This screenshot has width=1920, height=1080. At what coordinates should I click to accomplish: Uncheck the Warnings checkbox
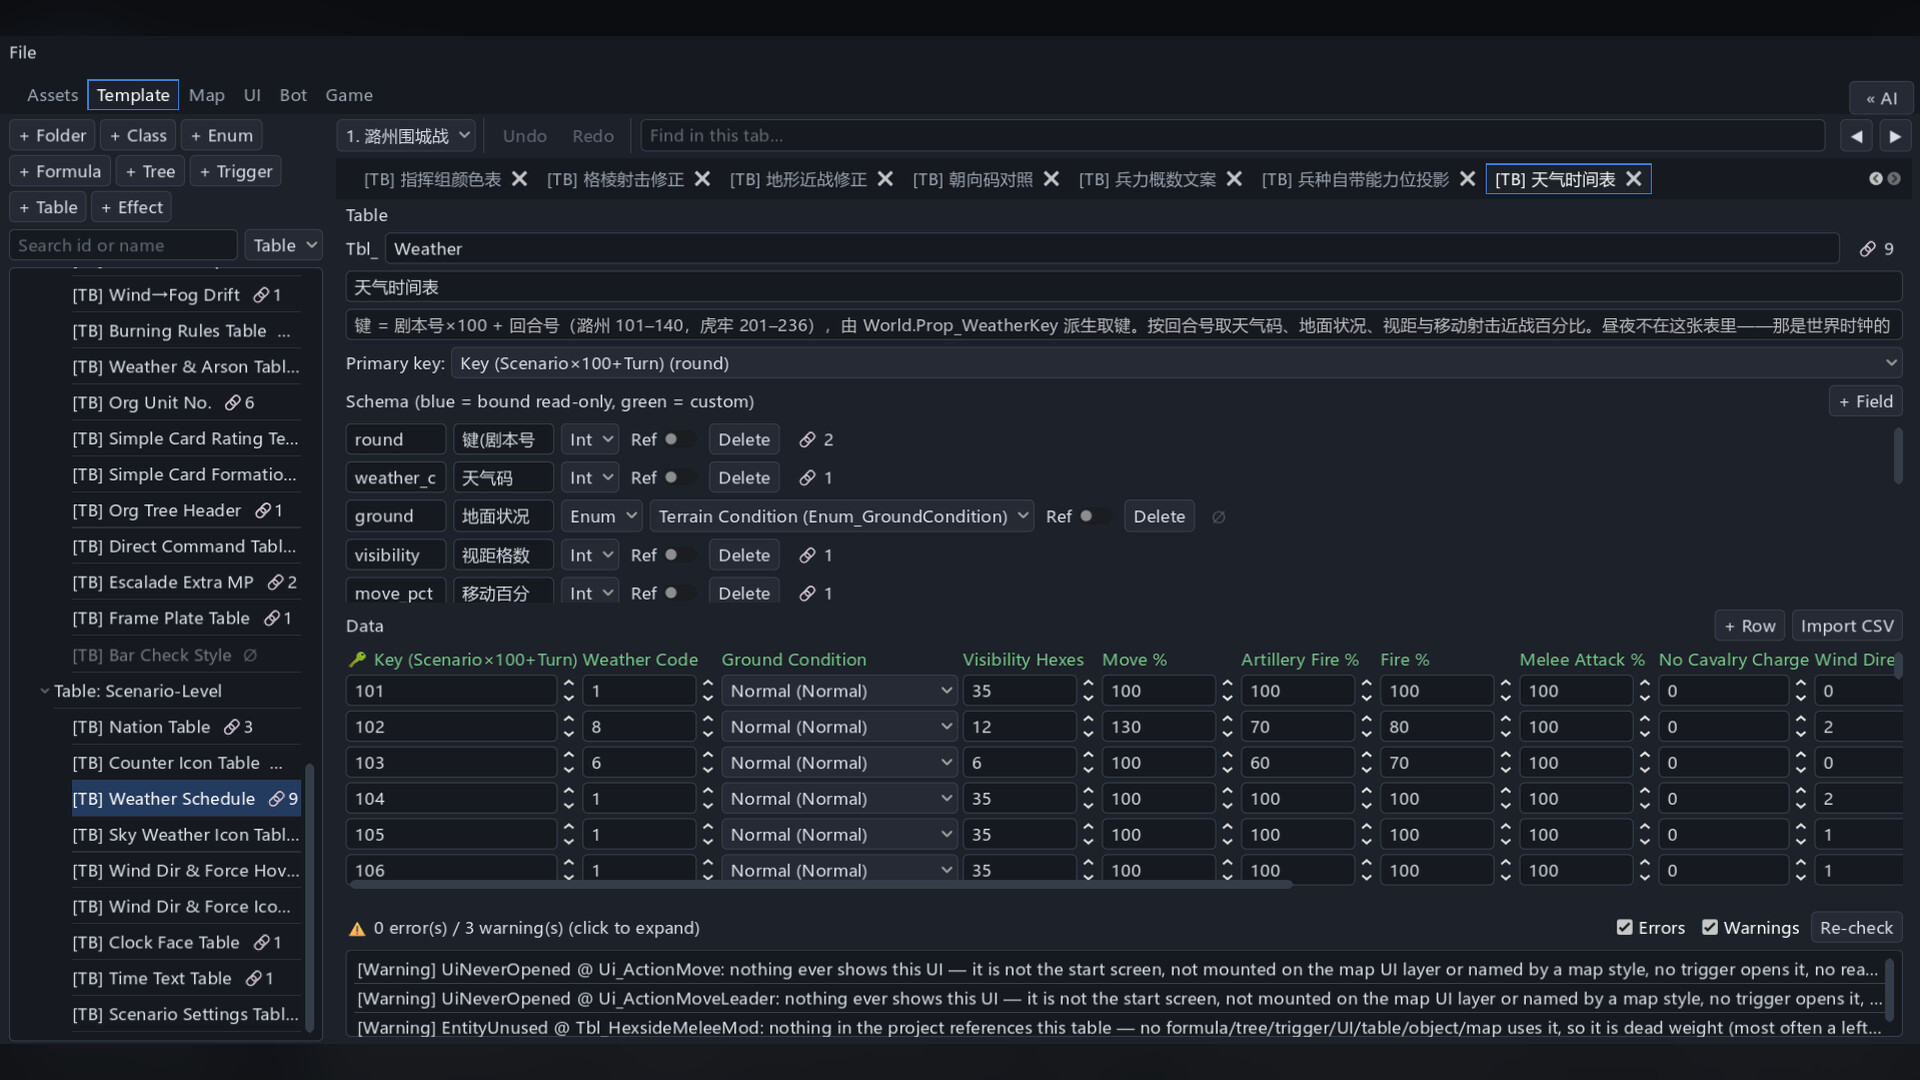(1710, 928)
